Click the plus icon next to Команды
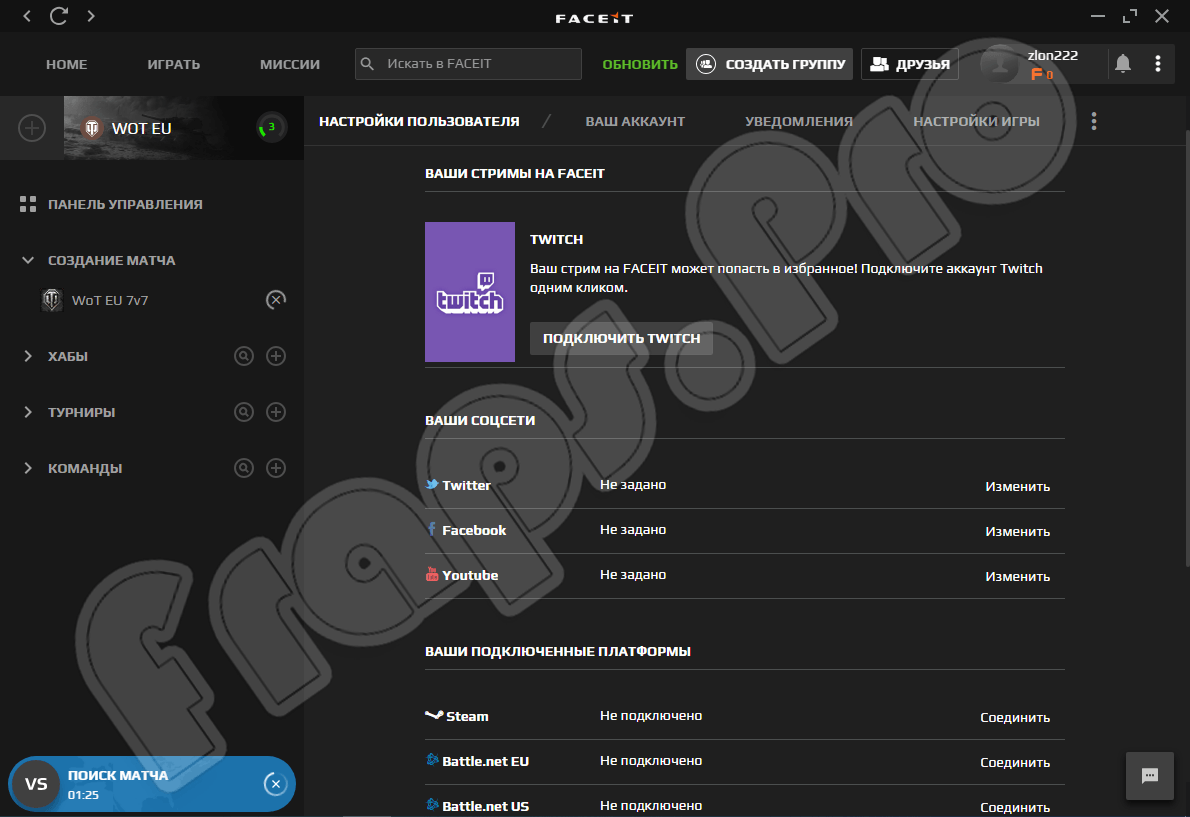The width and height of the screenshot is (1190, 817). pyautogui.click(x=276, y=468)
